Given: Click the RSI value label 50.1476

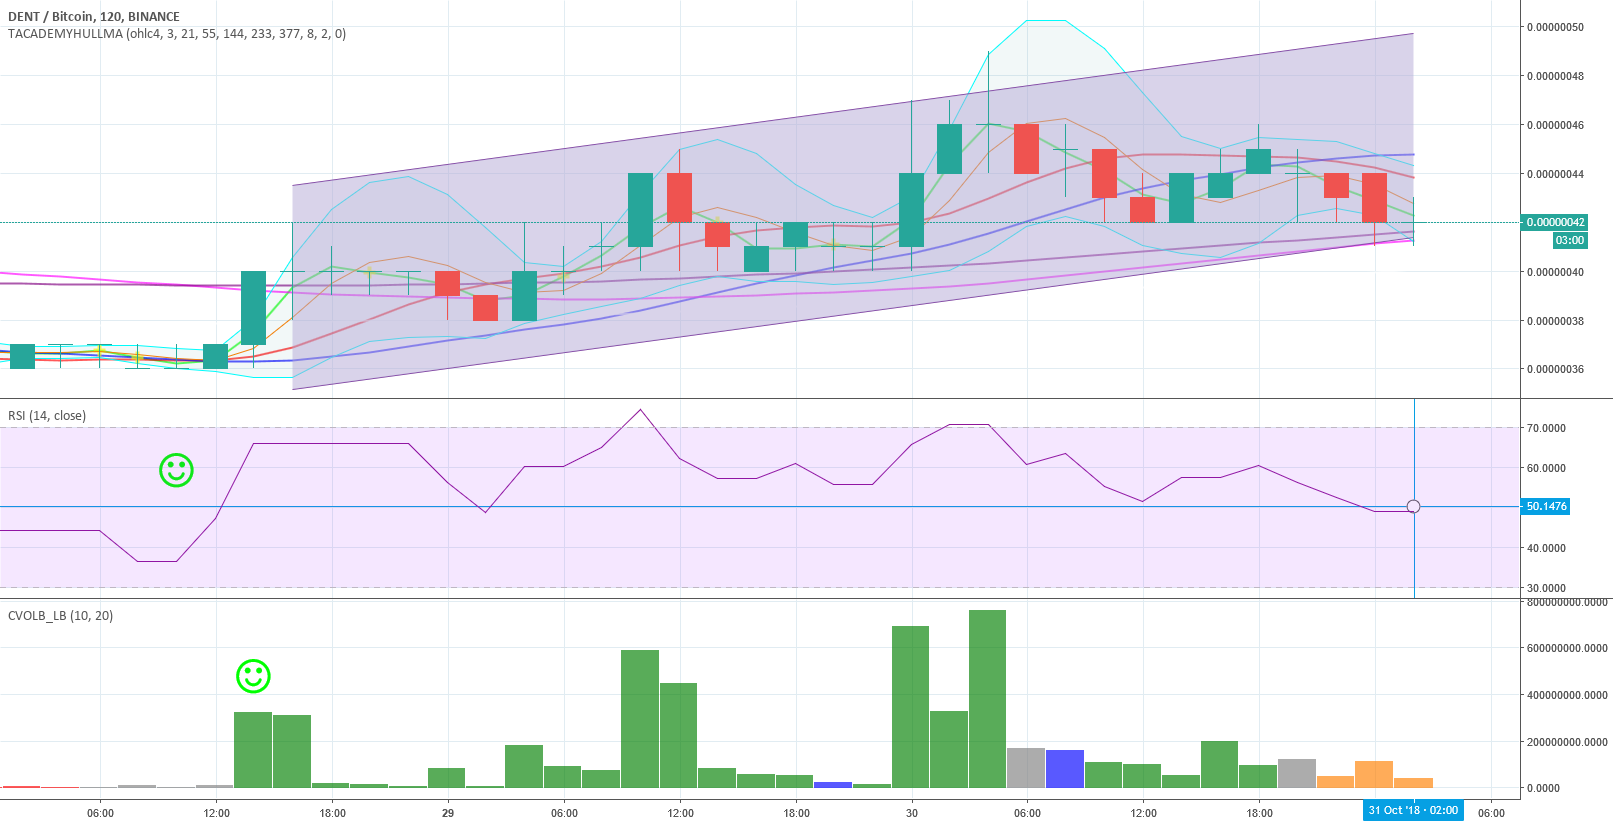Looking at the screenshot, I should 1546,507.
